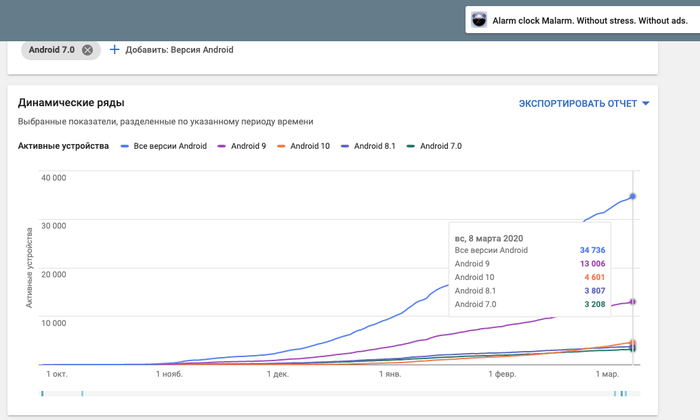Click the Экспортировать отчет text
Screen dimensions: 700x420
(x=577, y=103)
